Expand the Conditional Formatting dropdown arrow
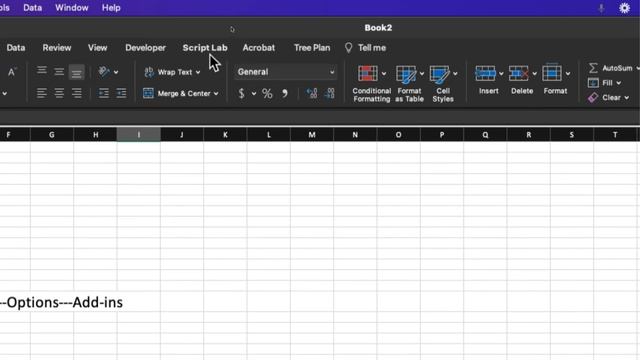This screenshot has height=360, width=640. (x=384, y=74)
